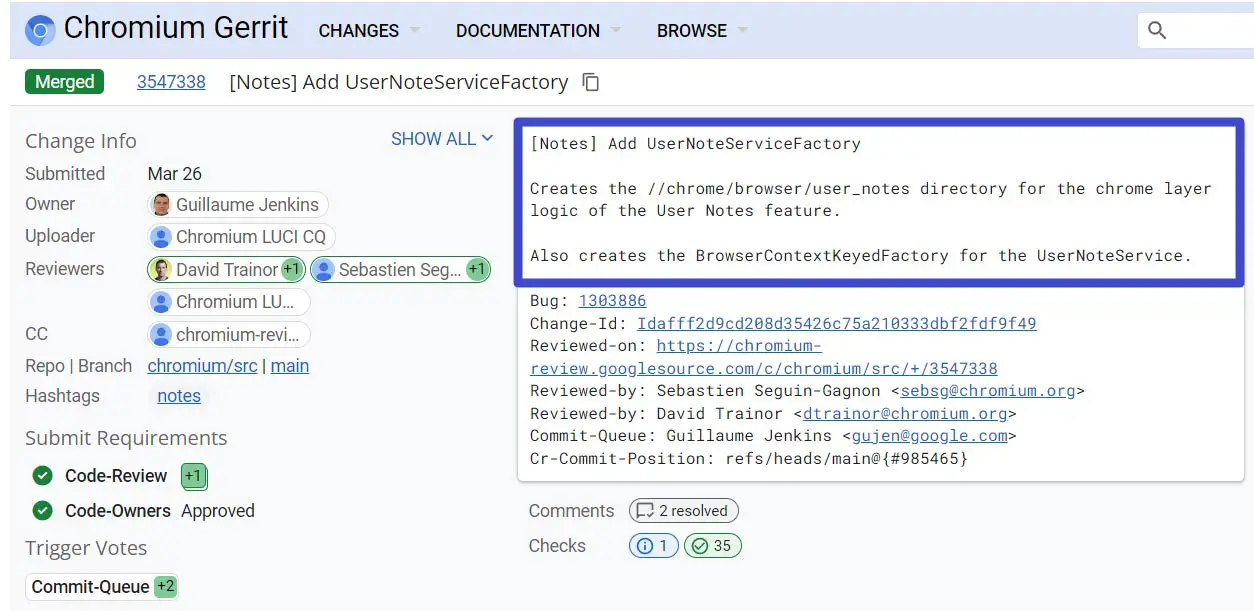This screenshot has height=611, width=1254.
Task: Click Sebastien's +1 vote label
Action: (477, 269)
